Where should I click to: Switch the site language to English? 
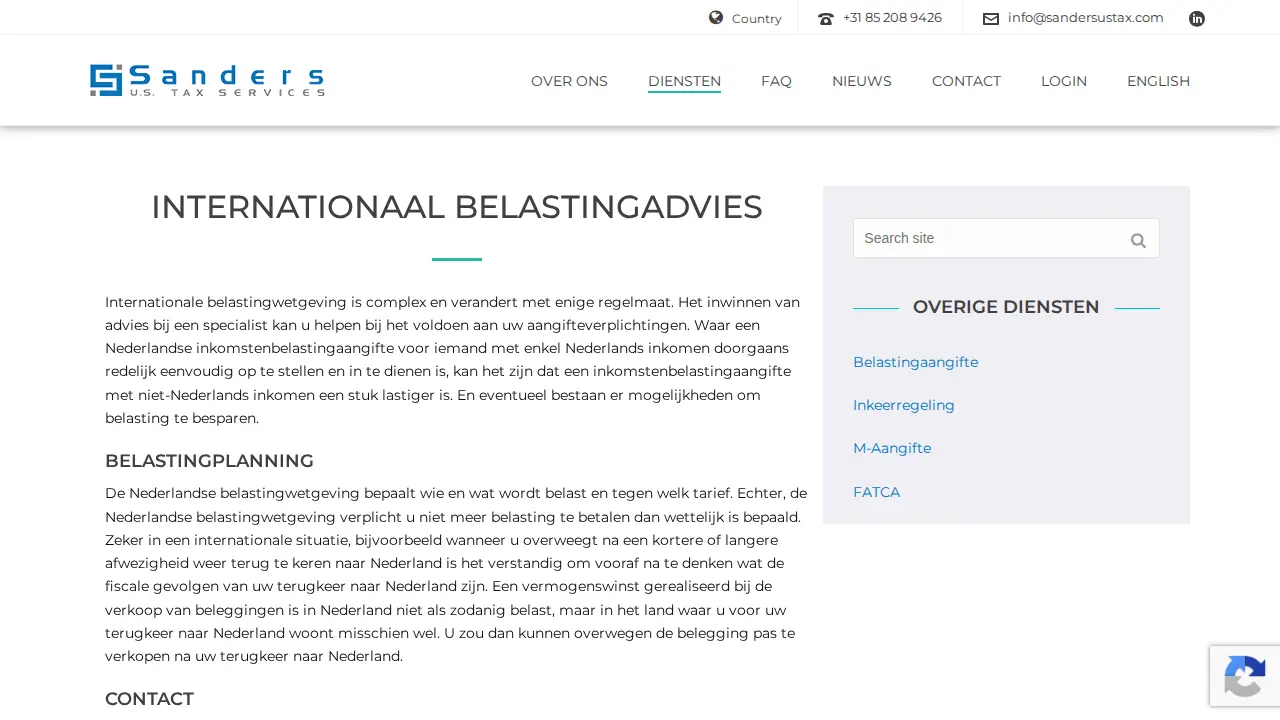pyautogui.click(x=1158, y=81)
